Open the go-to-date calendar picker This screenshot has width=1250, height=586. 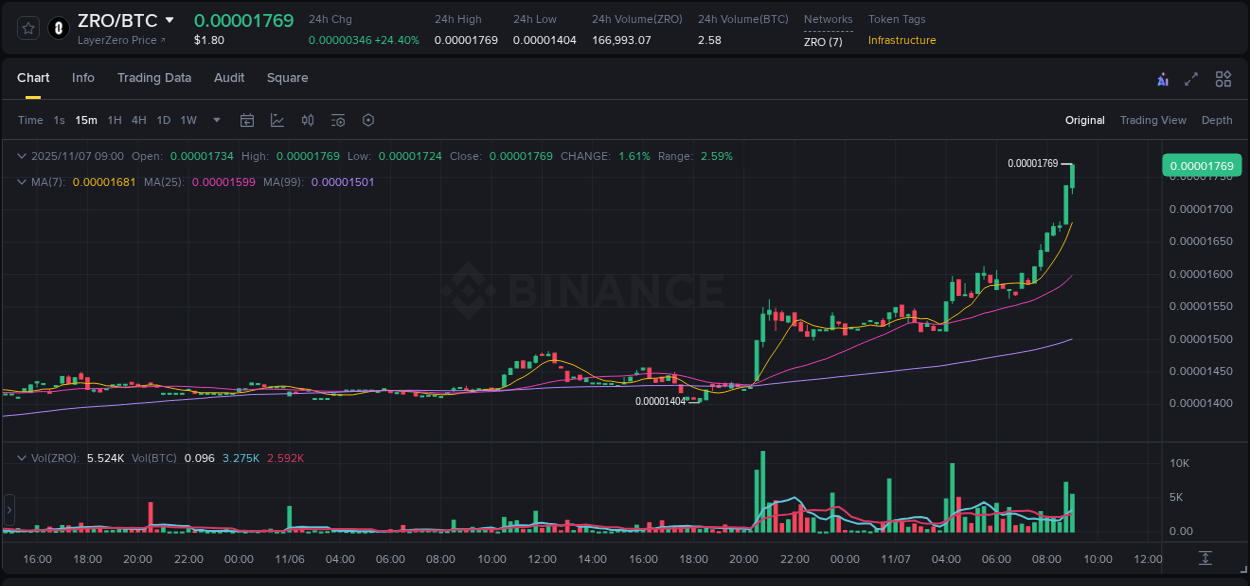click(x=247, y=120)
